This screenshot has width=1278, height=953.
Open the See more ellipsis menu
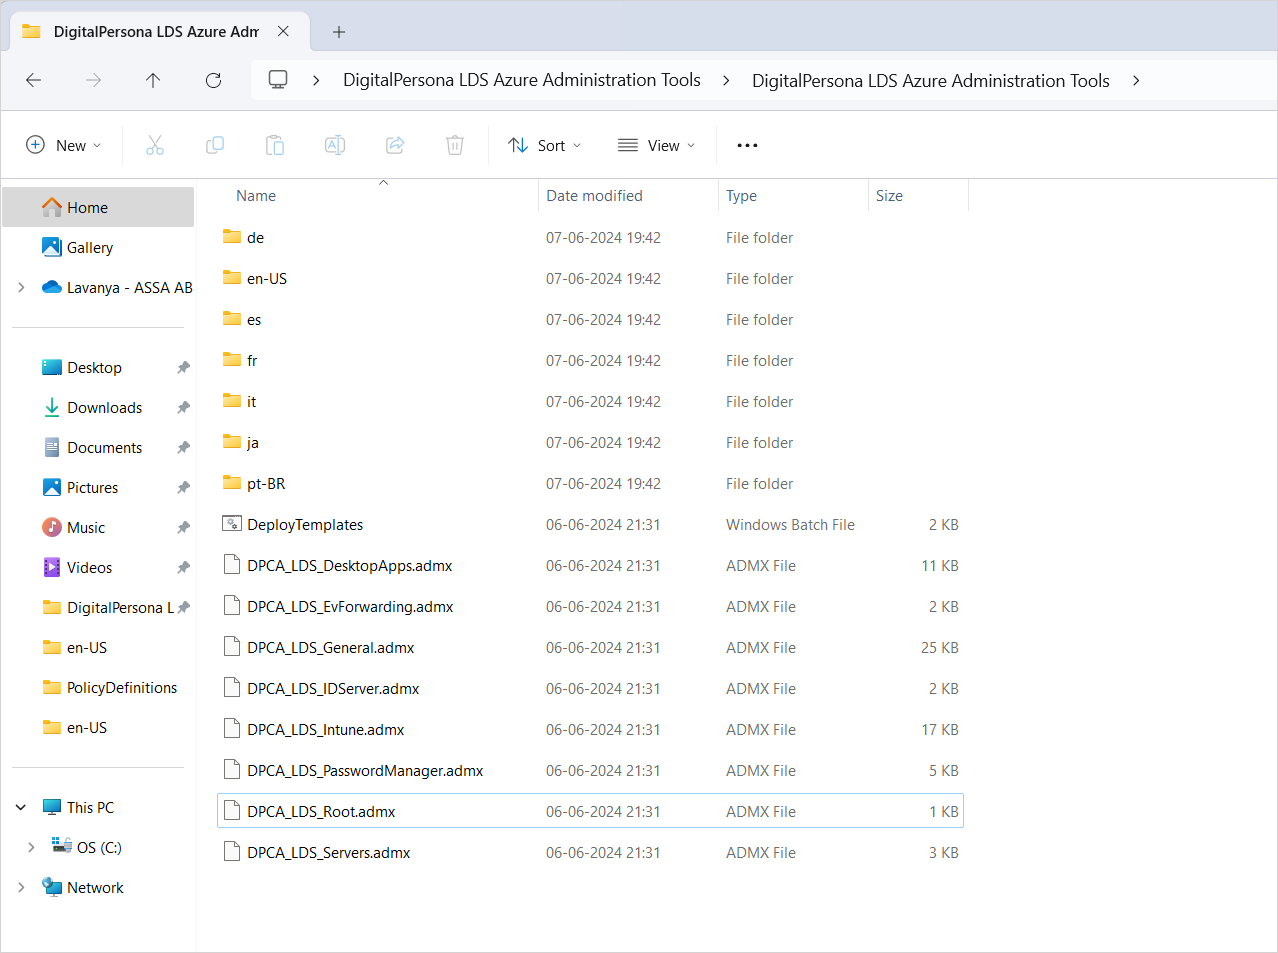coord(747,145)
